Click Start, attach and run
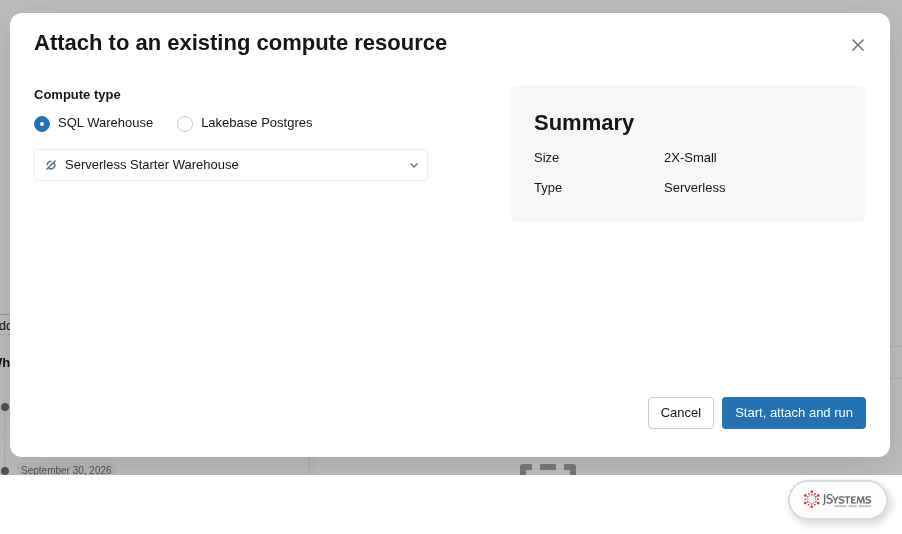Screen dimensions: 902x534 pos(794,413)
